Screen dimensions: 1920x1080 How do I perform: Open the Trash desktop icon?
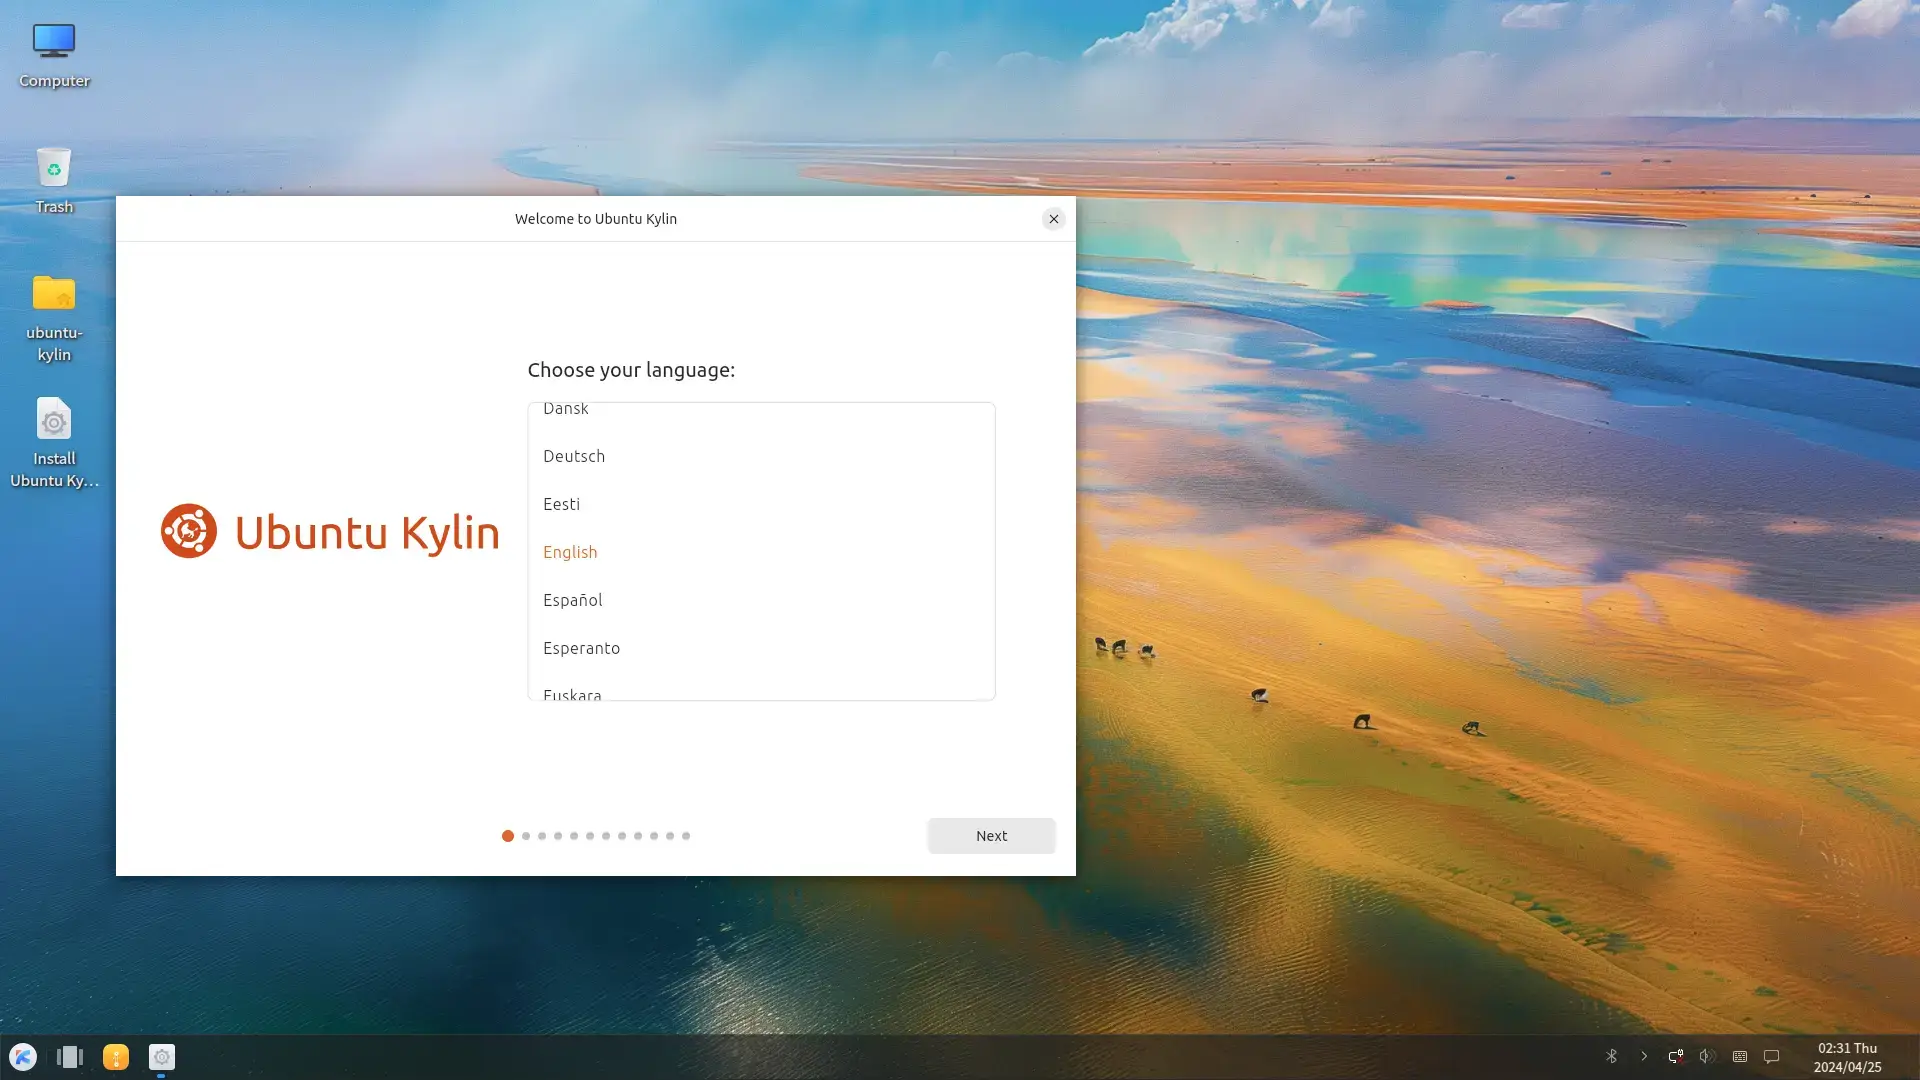click(x=54, y=181)
